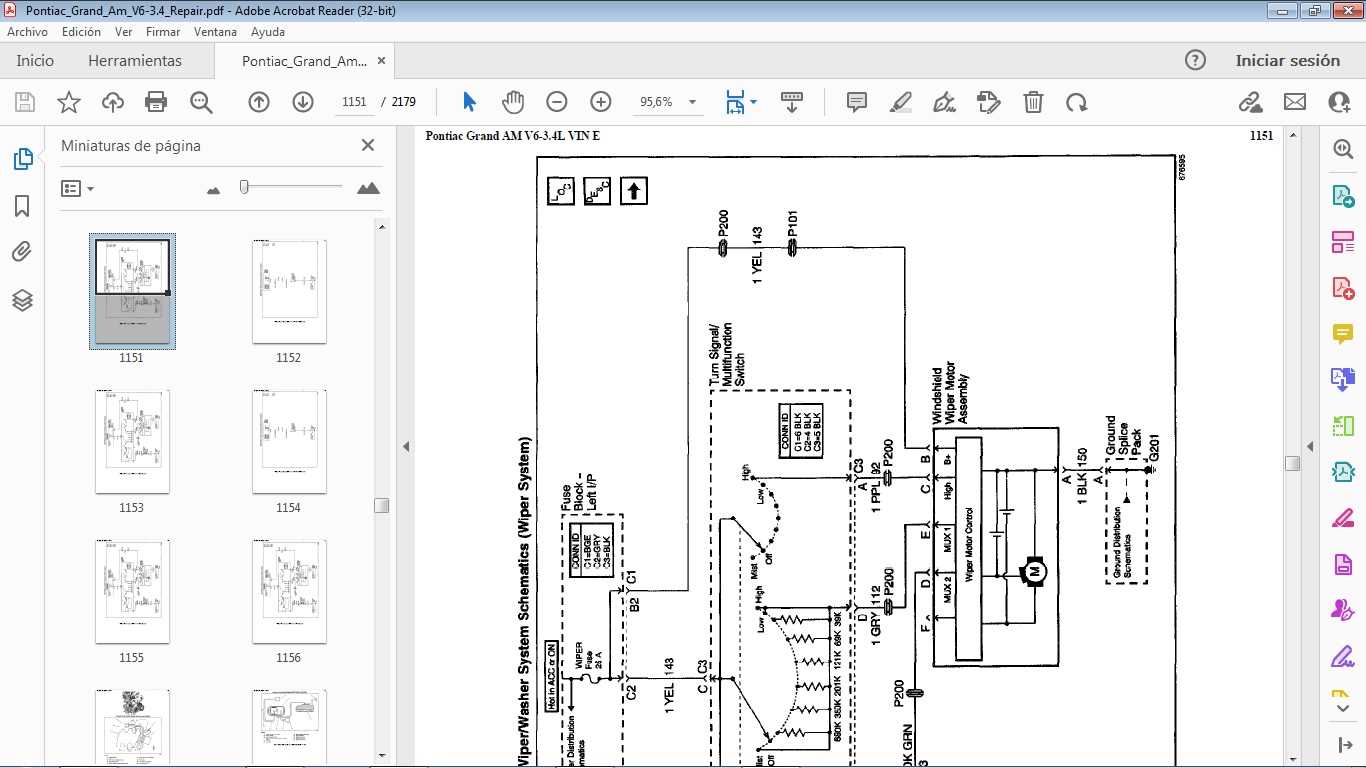Upload to cloud icon

[113, 102]
